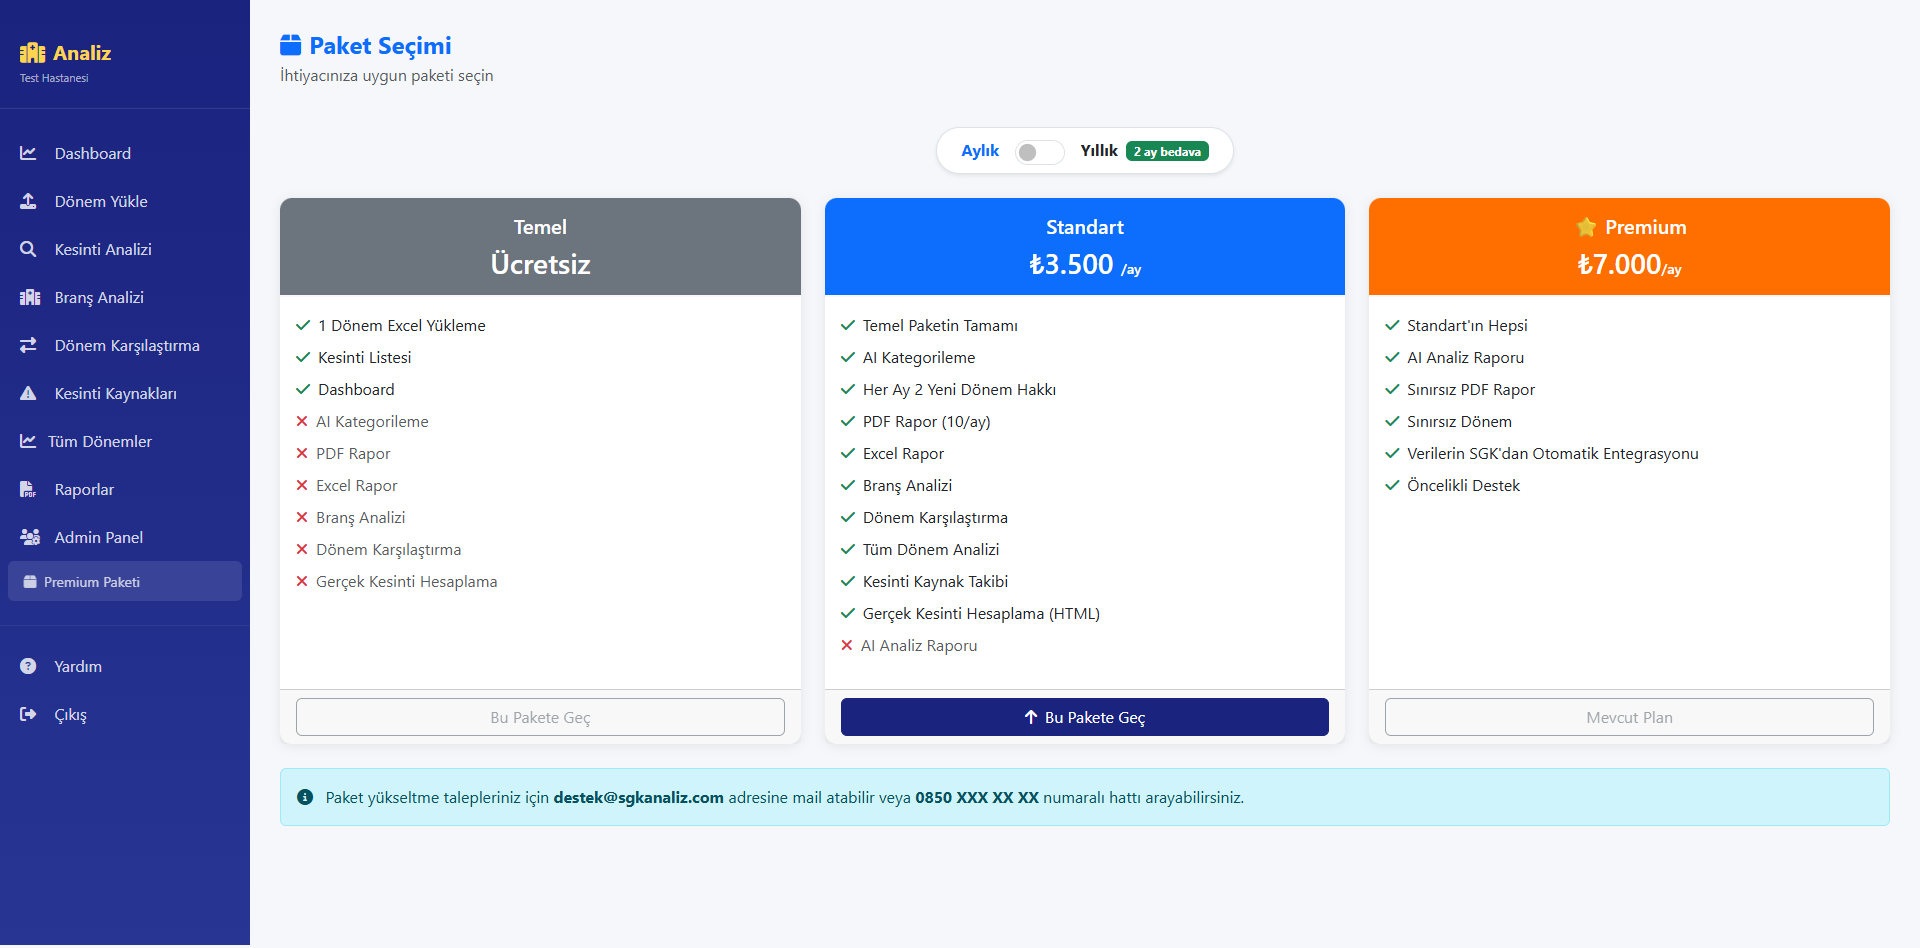Click the Dönem Yükle upload icon
Screen dimensions: 1920x948
click(28, 201)
